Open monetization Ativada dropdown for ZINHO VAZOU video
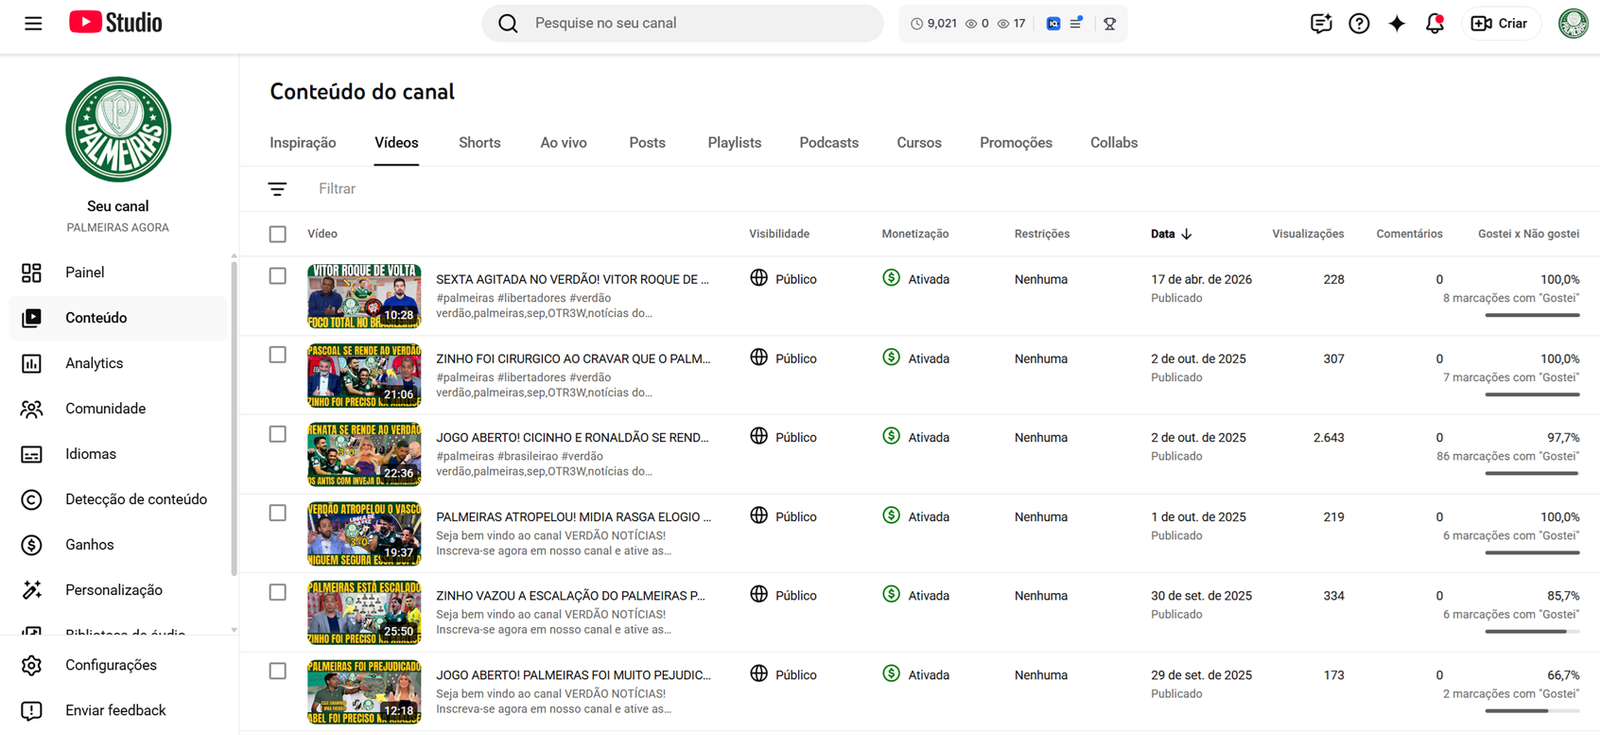This screenshot has width=1600, height=735. pyautogui.click(x=916, y=595)
